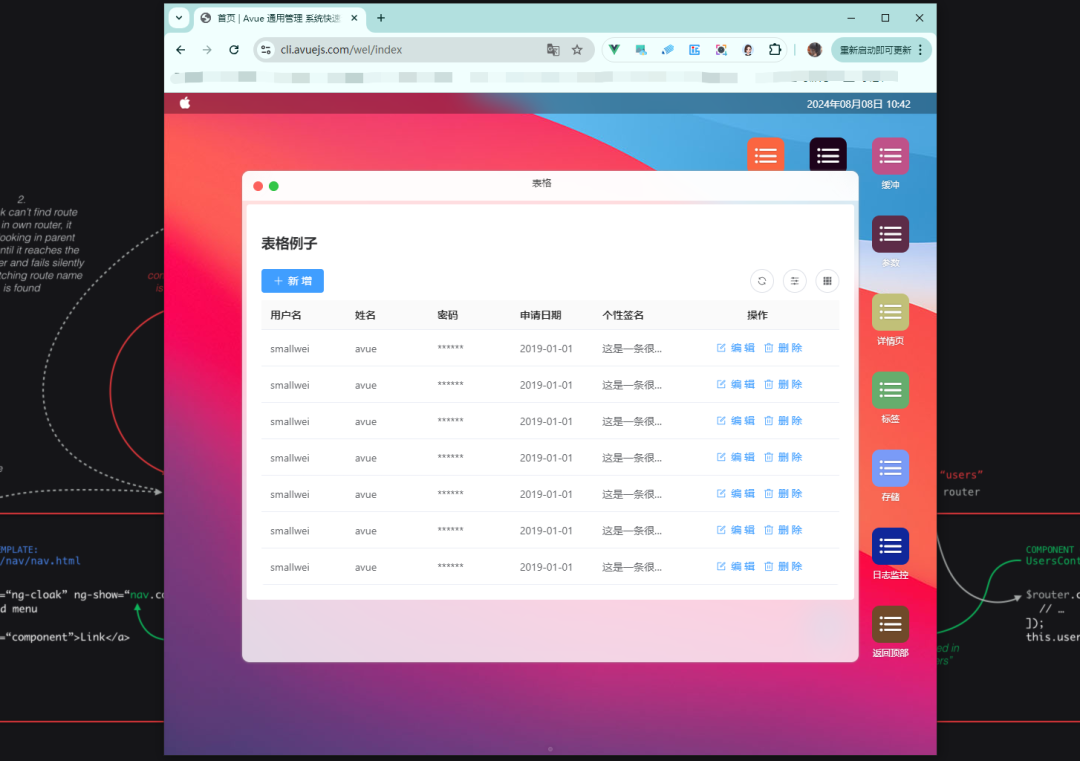Image resolution: width=1080 pixels, height=761 pixels.
Task: Open the column display settings slider icon
Action: pos(795,281)
